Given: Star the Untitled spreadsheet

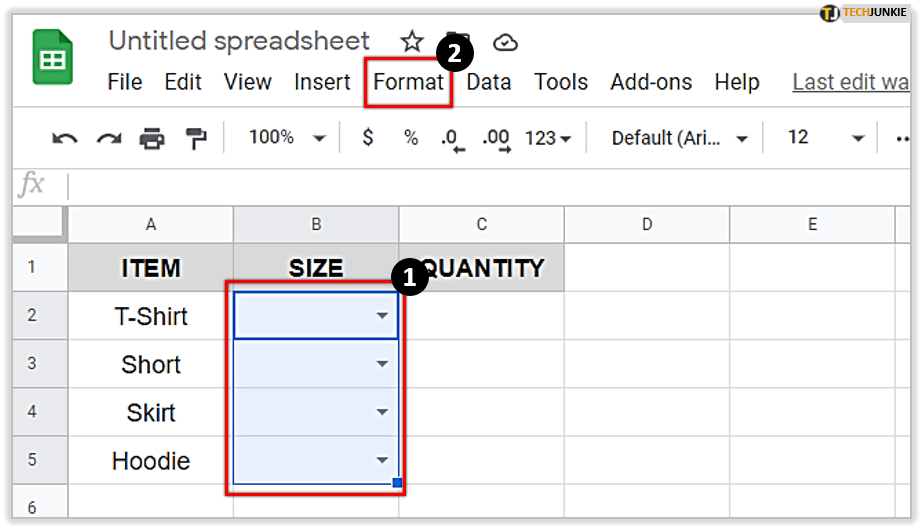Looking at the screenshot, I should pos(412,42).
